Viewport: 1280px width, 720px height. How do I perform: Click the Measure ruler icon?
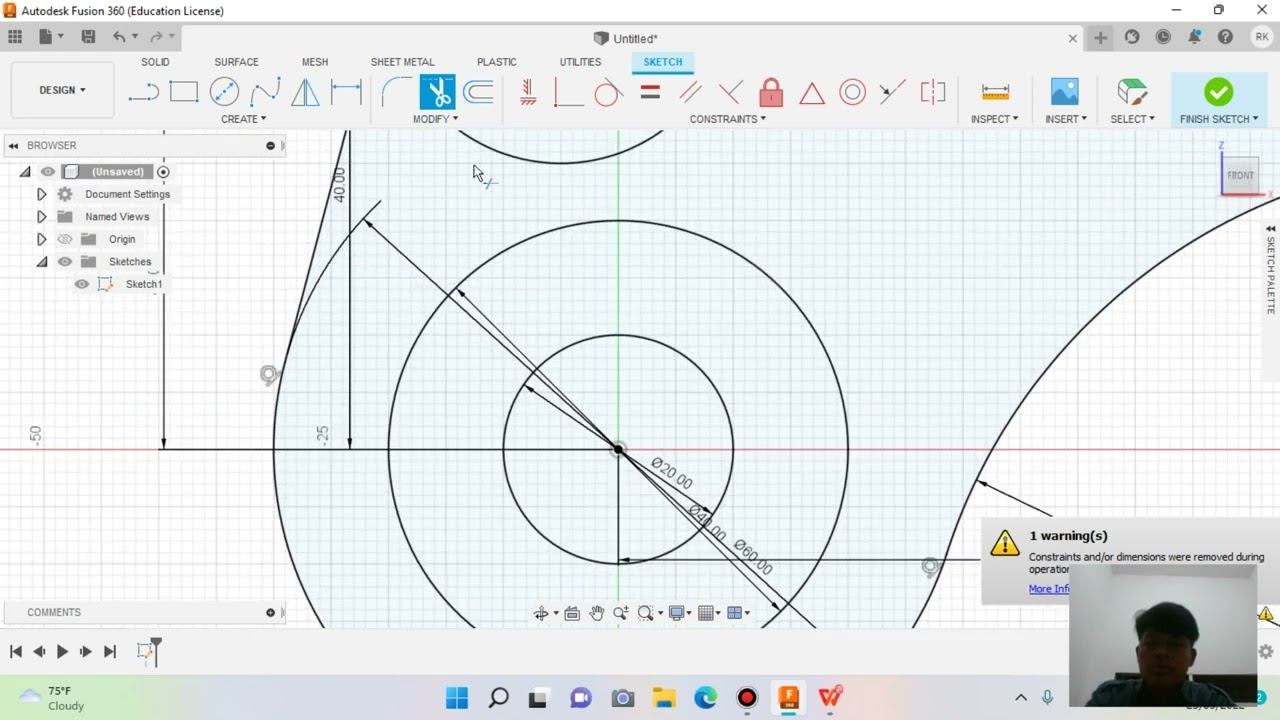(995, 93)
